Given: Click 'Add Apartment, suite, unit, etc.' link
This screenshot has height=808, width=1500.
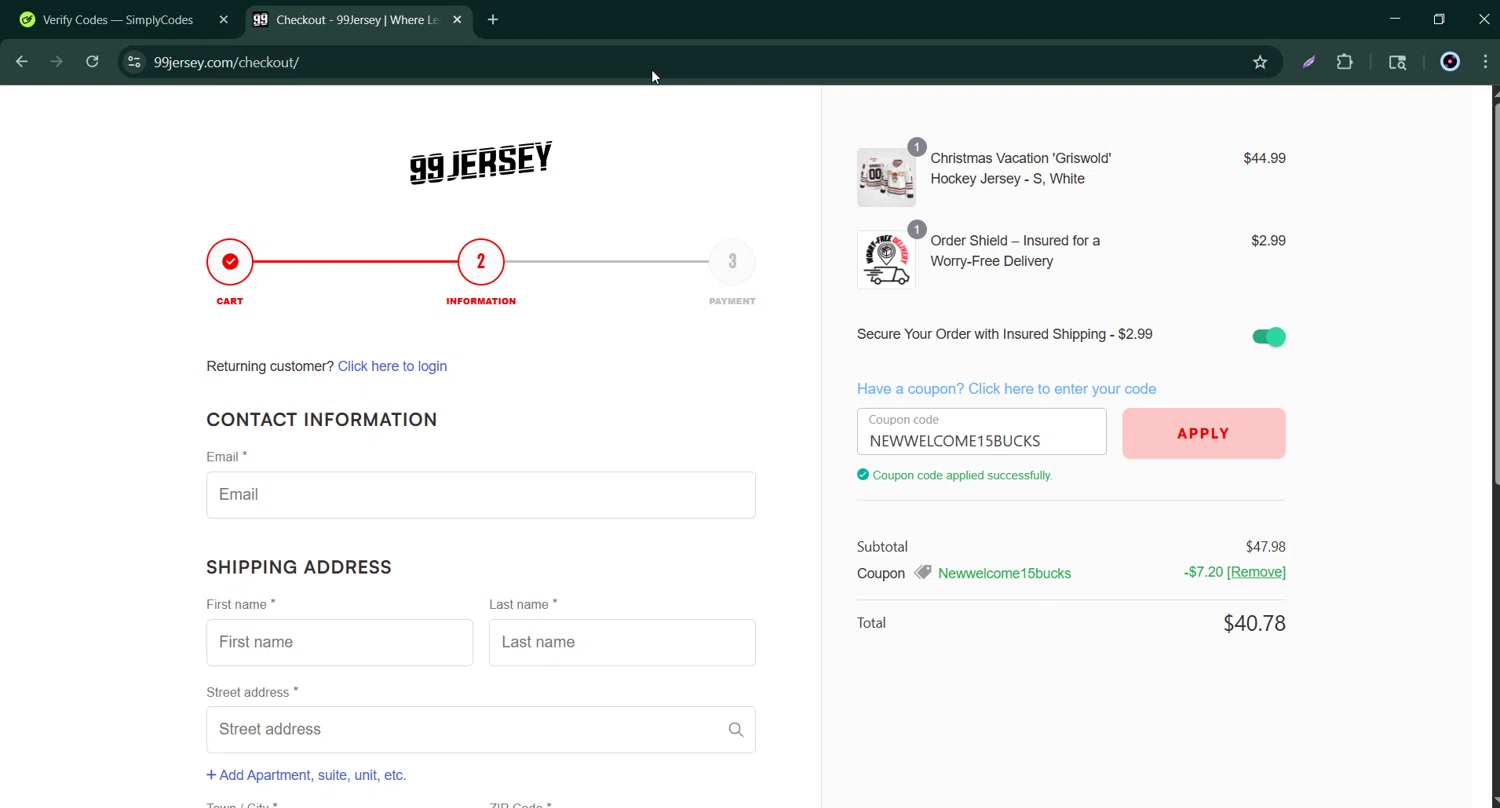Looking at the screenshot, I should [x=306, y=775].
